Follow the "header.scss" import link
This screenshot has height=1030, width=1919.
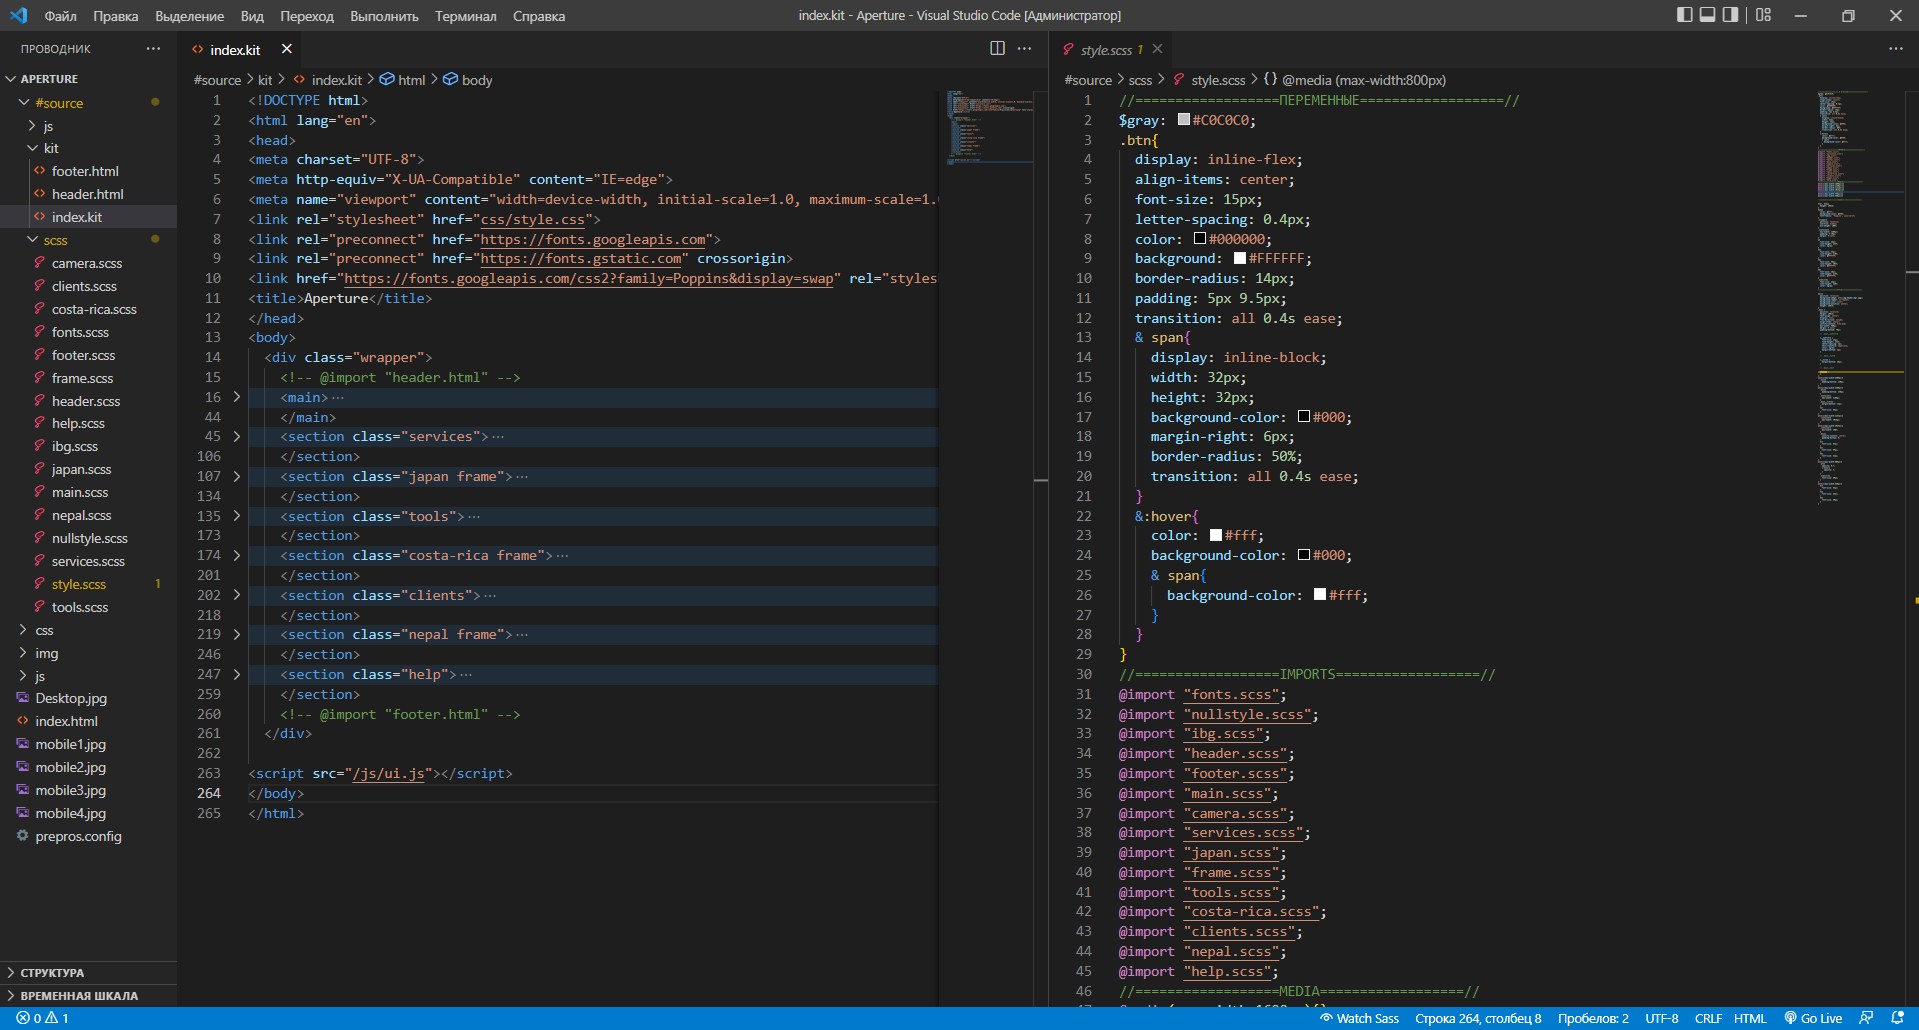[1235, 754]
